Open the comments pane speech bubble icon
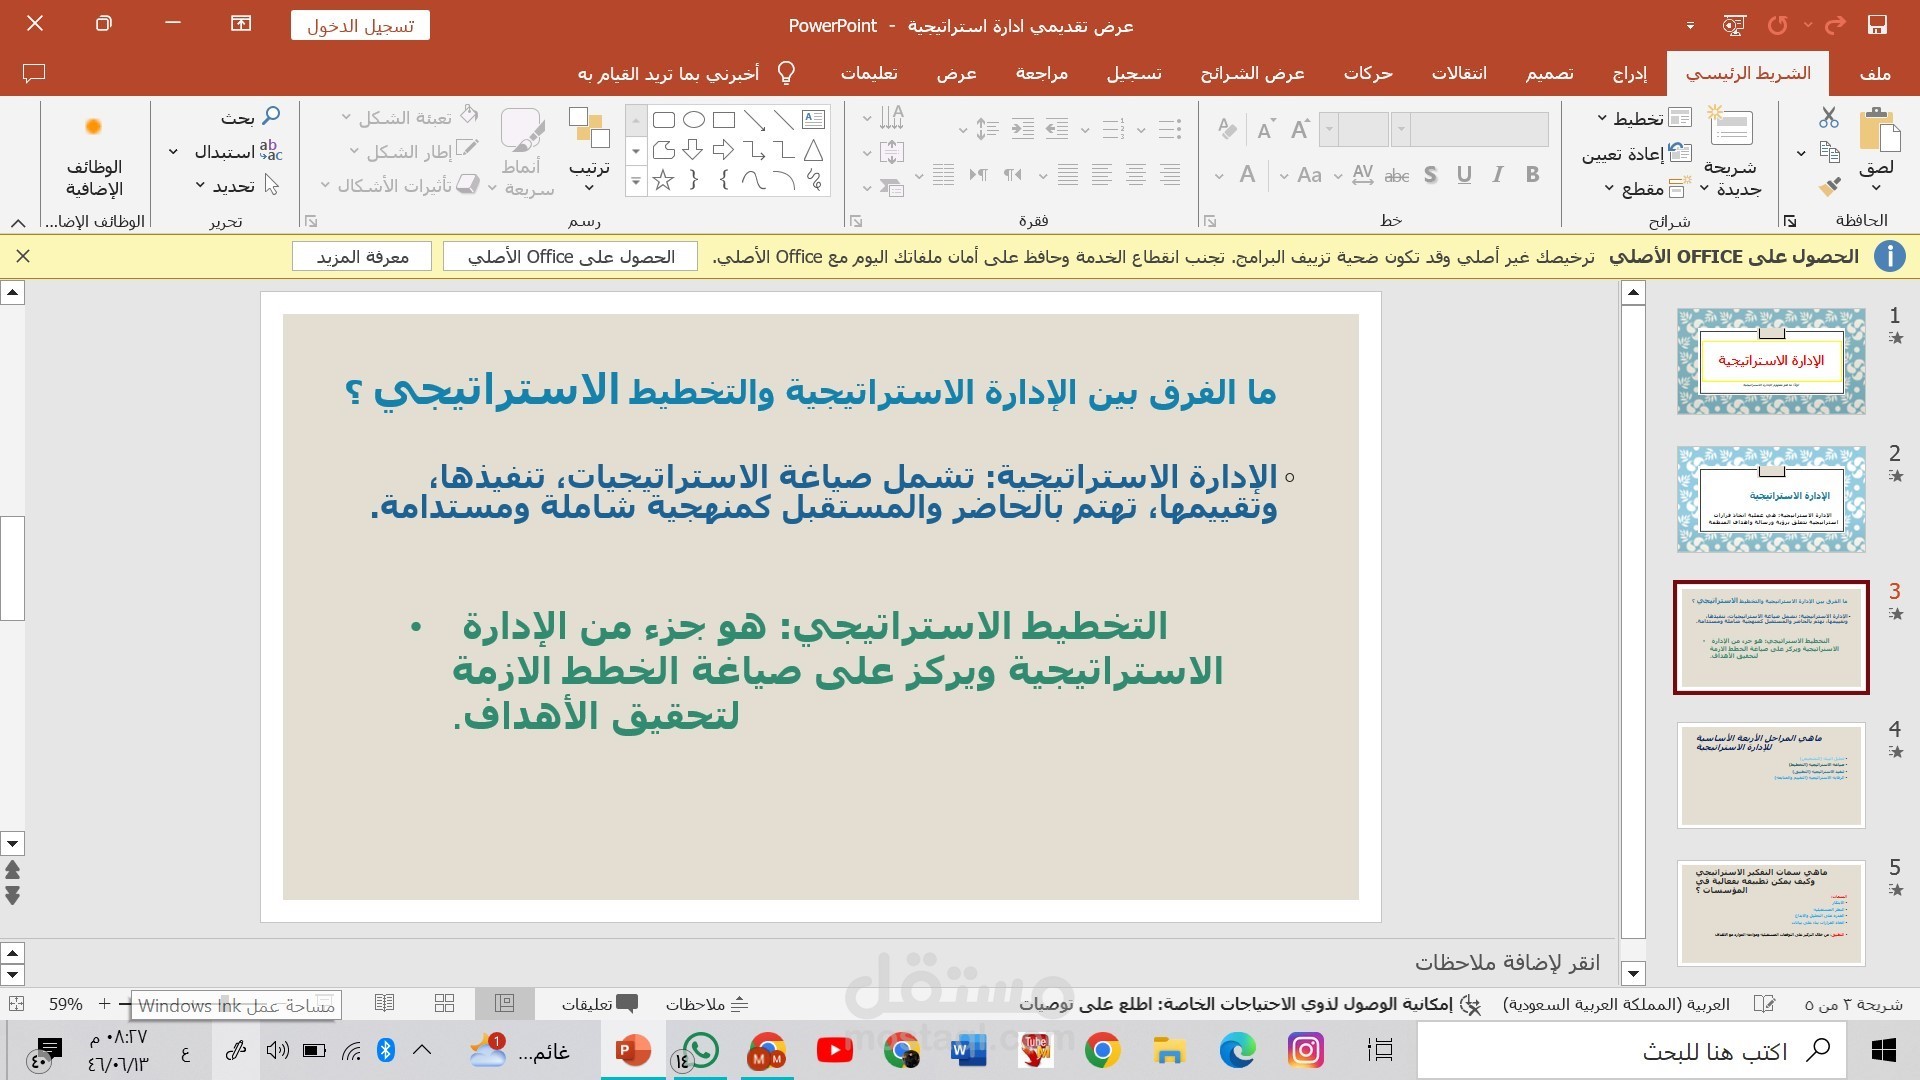 [33, 73]
